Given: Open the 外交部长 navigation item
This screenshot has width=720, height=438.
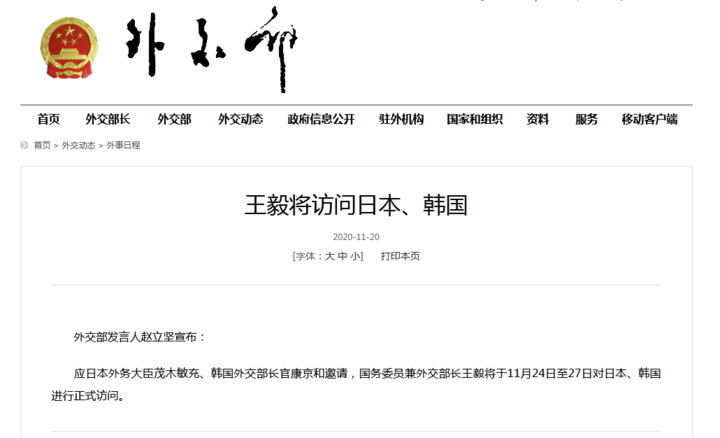Looking at the screenshot, I should (108, 119).
